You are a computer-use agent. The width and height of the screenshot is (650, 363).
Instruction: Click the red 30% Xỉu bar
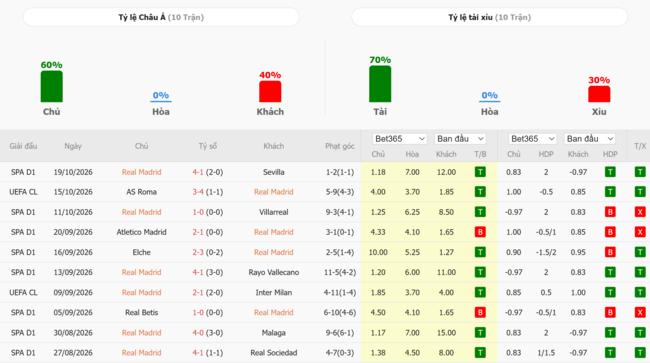coord(599,94)
